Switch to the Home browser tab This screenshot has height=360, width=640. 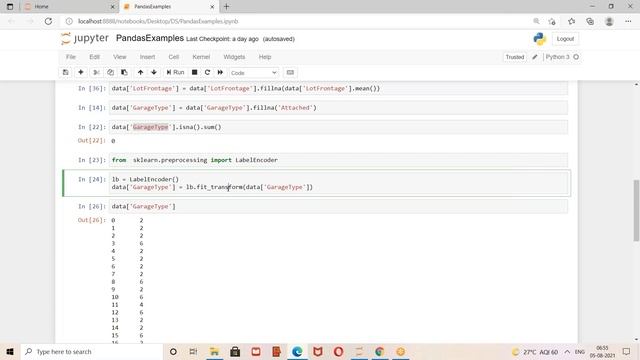tap(69, 7)
